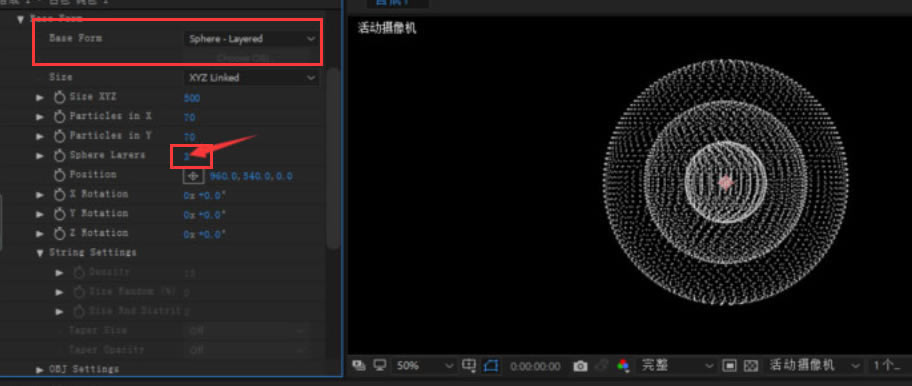Click the 0:00:00:00 current time display
This screenshot has width=912, height=386.
tap(535, 366)
